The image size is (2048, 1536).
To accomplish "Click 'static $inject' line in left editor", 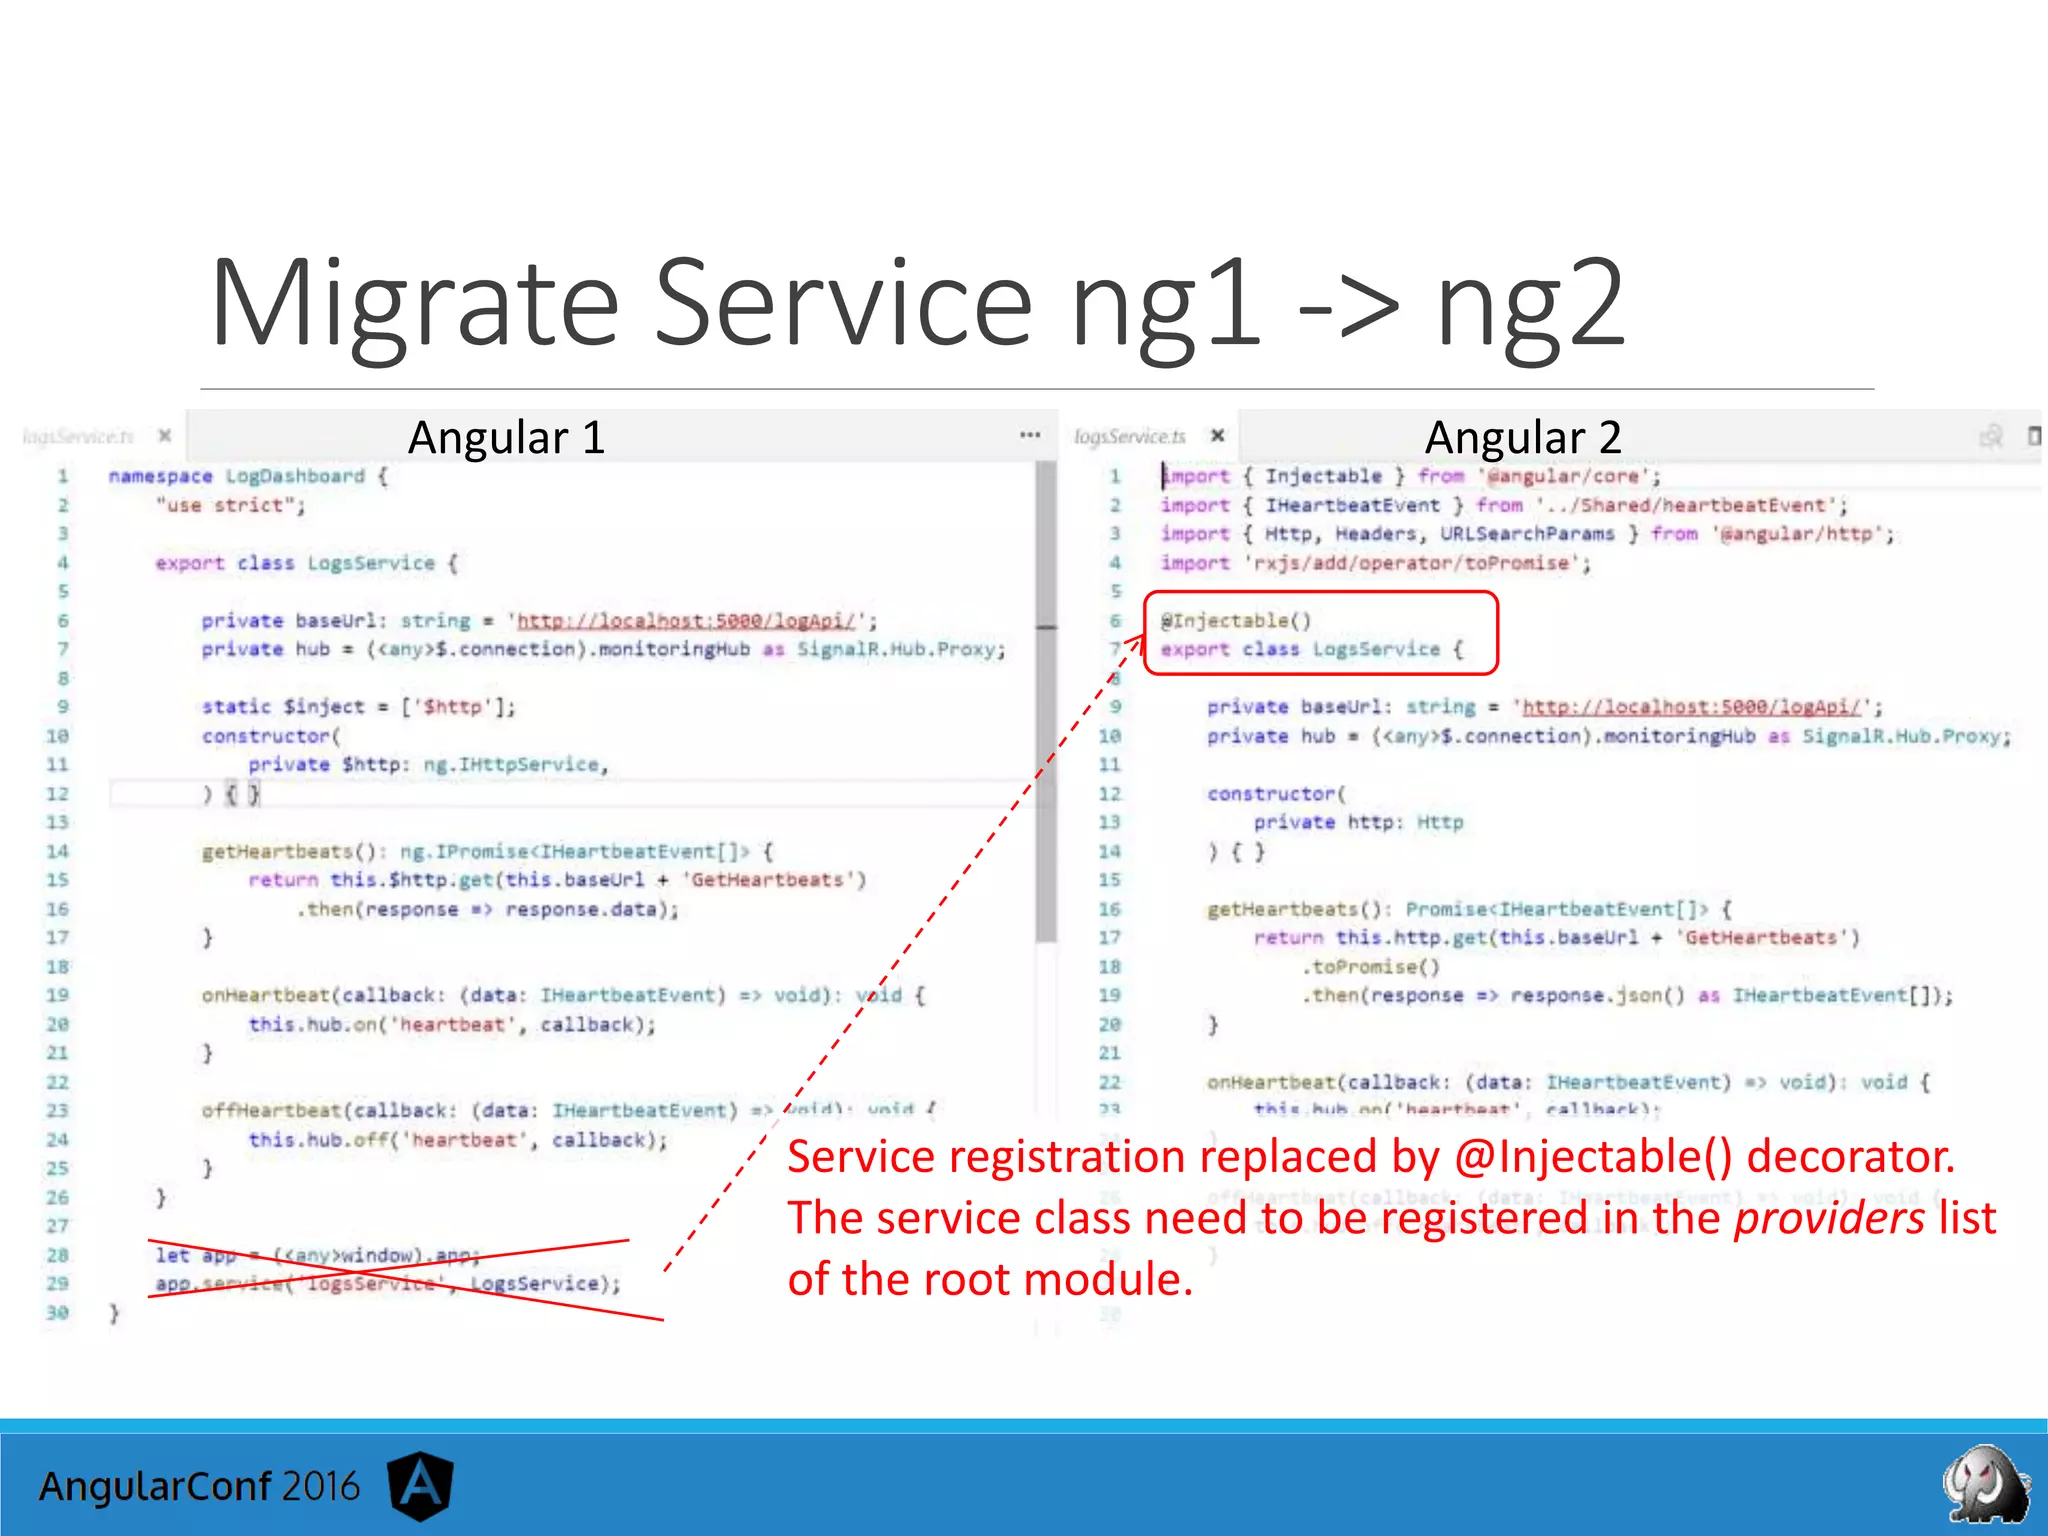I will [x=359, y=708].
